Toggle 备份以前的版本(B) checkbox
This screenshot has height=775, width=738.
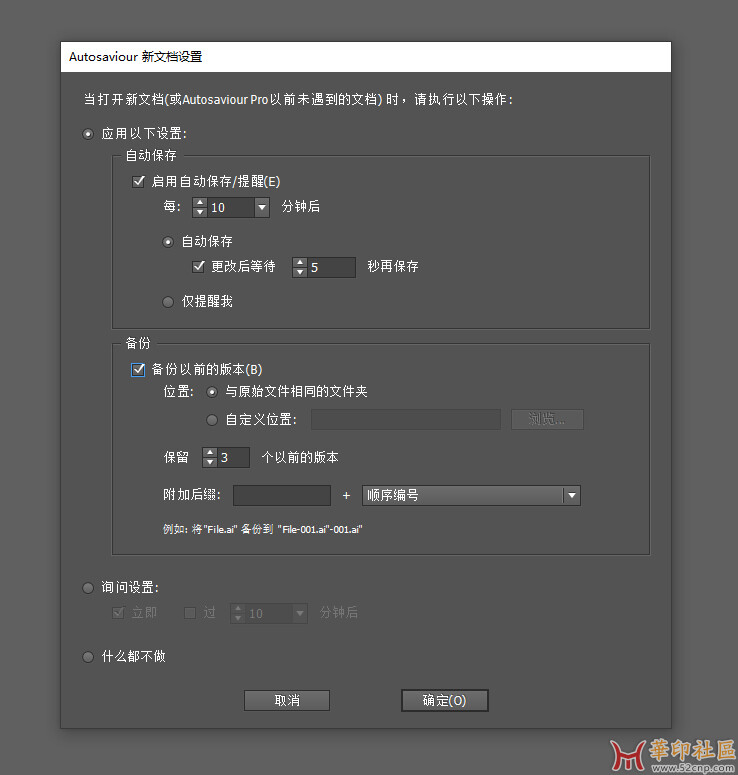(138, 369)
